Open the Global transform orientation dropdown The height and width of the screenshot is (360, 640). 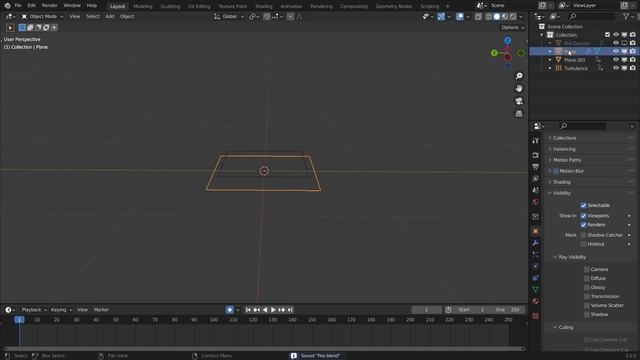click(x=229, y=17)
